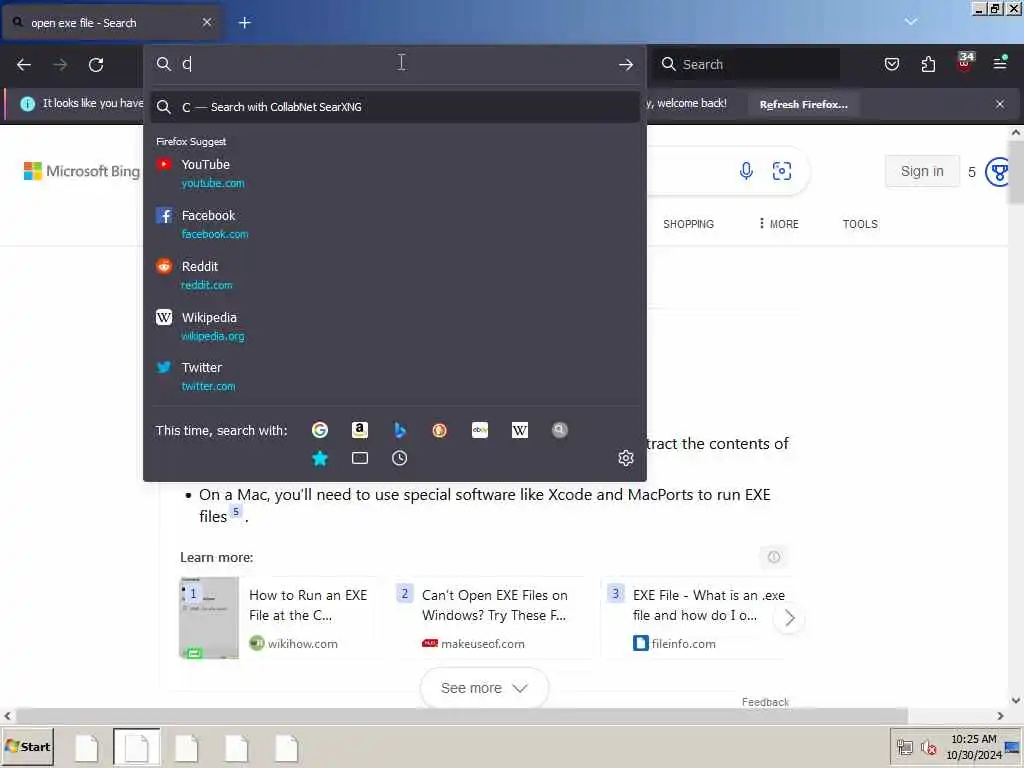Open the Bing Rewards medal icon
The image size is (1024, 768).
(x=999, y=172)
